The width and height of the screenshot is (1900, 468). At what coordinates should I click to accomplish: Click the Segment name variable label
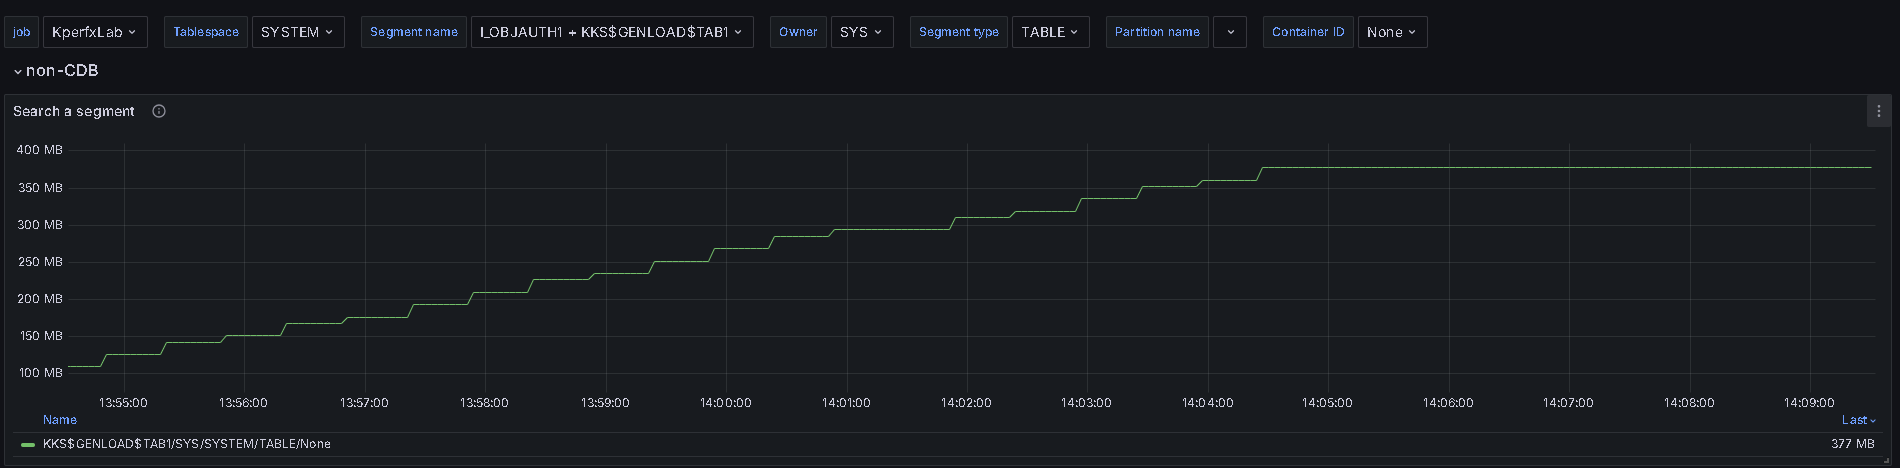tap(413, 32)
